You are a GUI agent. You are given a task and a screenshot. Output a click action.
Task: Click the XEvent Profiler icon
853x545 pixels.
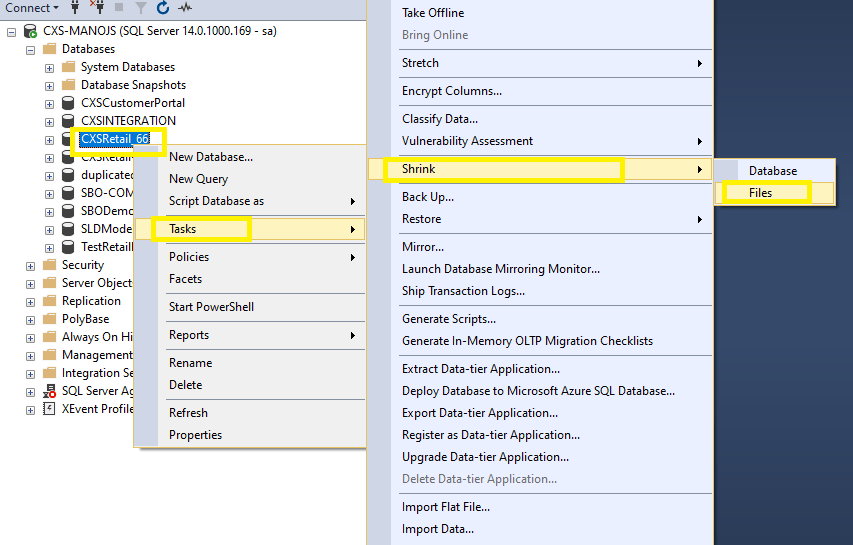click(x=50, y=408)
